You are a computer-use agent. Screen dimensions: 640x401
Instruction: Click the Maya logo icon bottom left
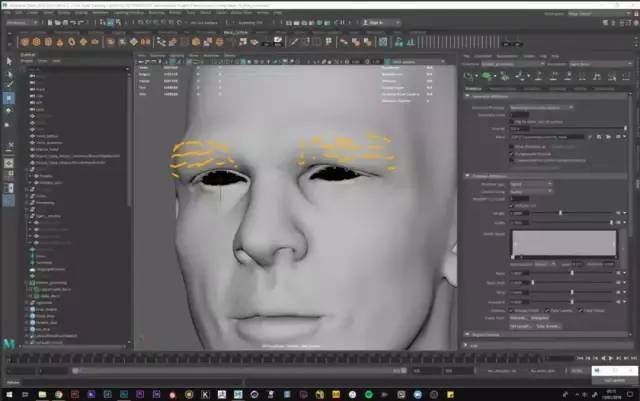coord(9,343)
